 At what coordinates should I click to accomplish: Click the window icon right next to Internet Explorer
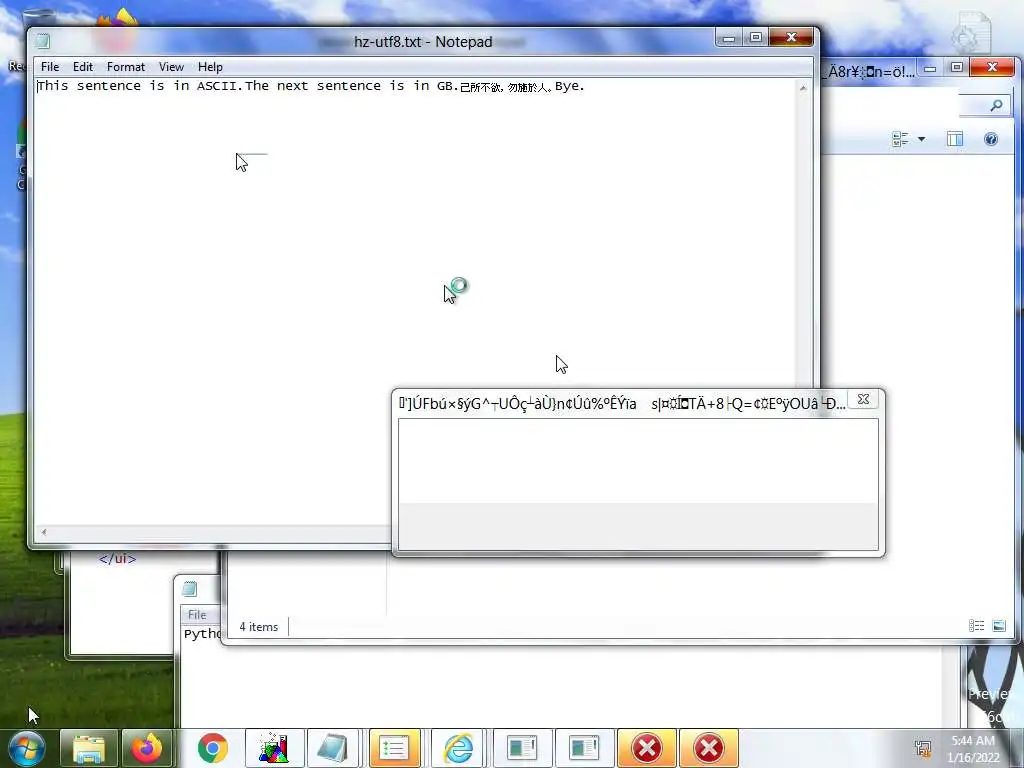tap(522, 748)
